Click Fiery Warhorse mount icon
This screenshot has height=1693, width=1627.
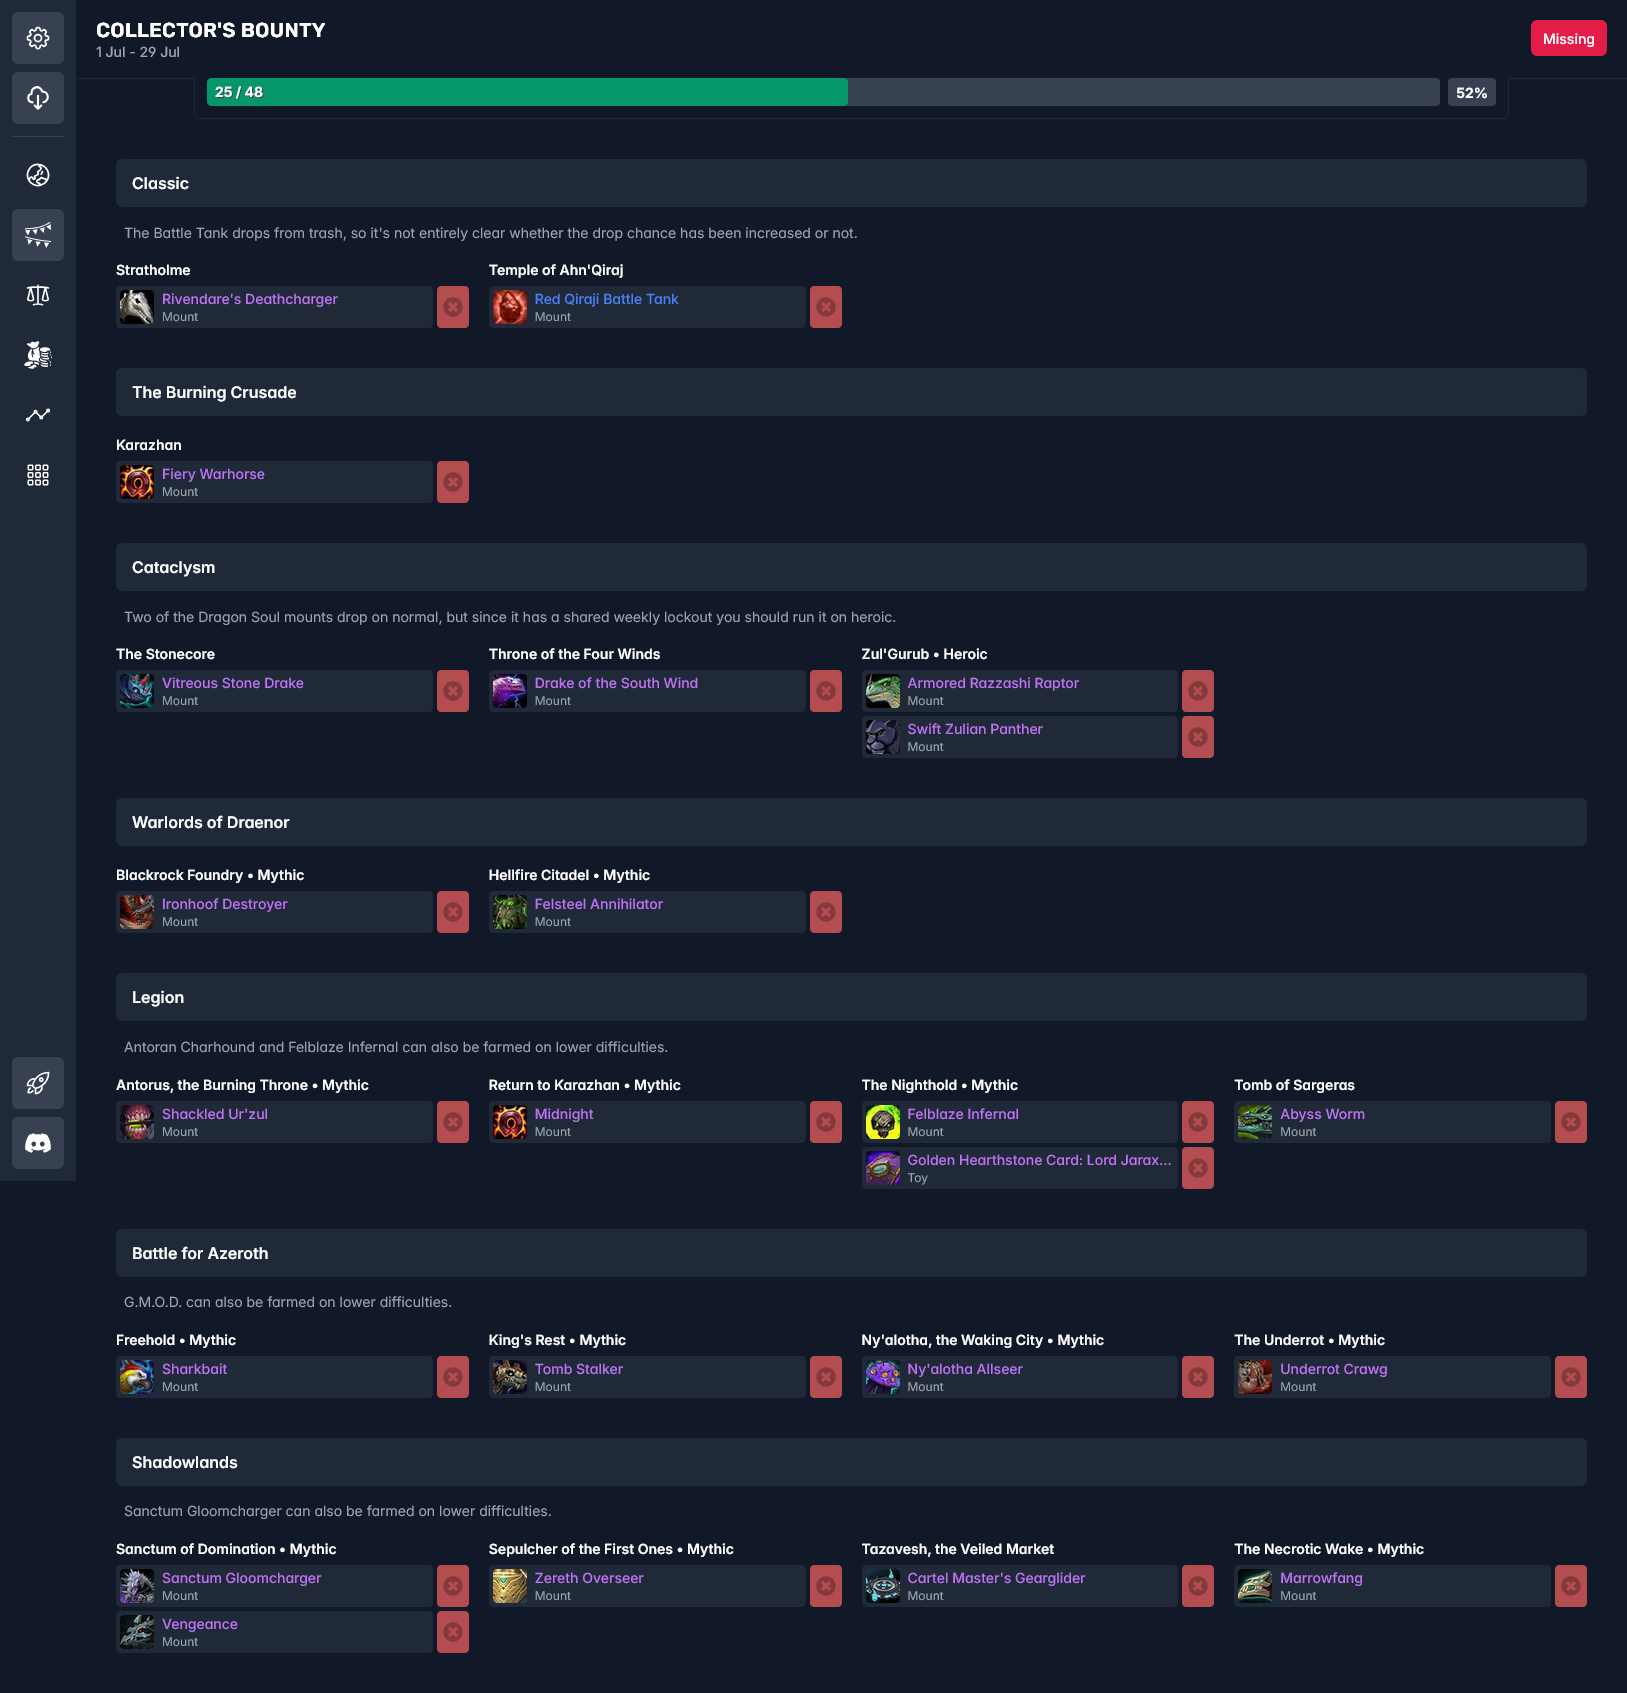pos(137,482)
